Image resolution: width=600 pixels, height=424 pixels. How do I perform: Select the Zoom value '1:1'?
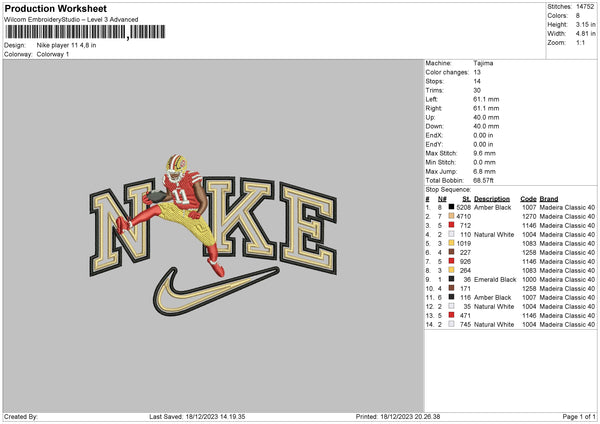580,42
